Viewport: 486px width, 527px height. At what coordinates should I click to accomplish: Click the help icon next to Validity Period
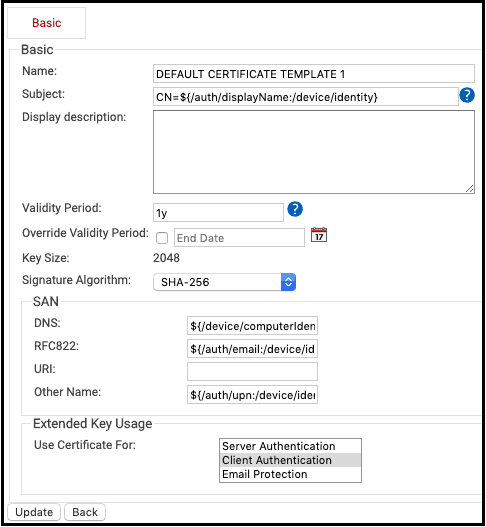pyautogui.click(x=295, y=209)
